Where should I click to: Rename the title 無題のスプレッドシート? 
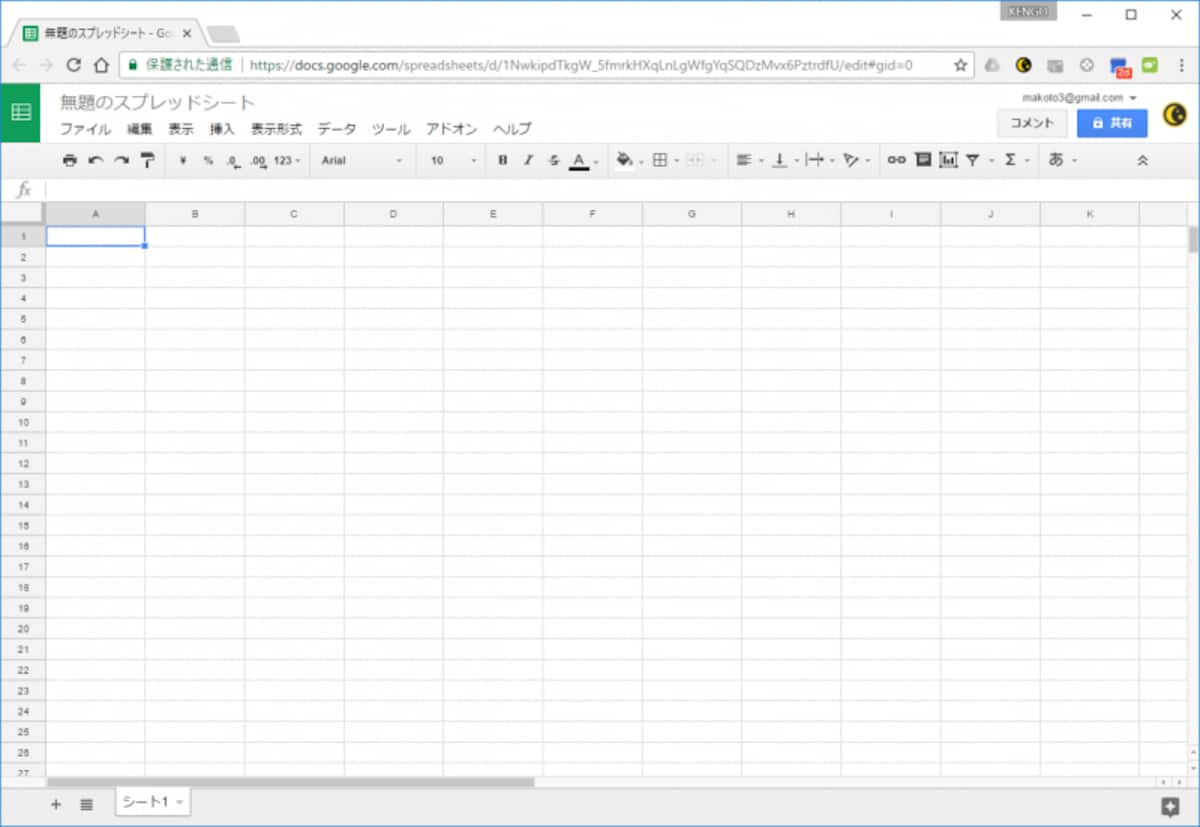point(157,102)
